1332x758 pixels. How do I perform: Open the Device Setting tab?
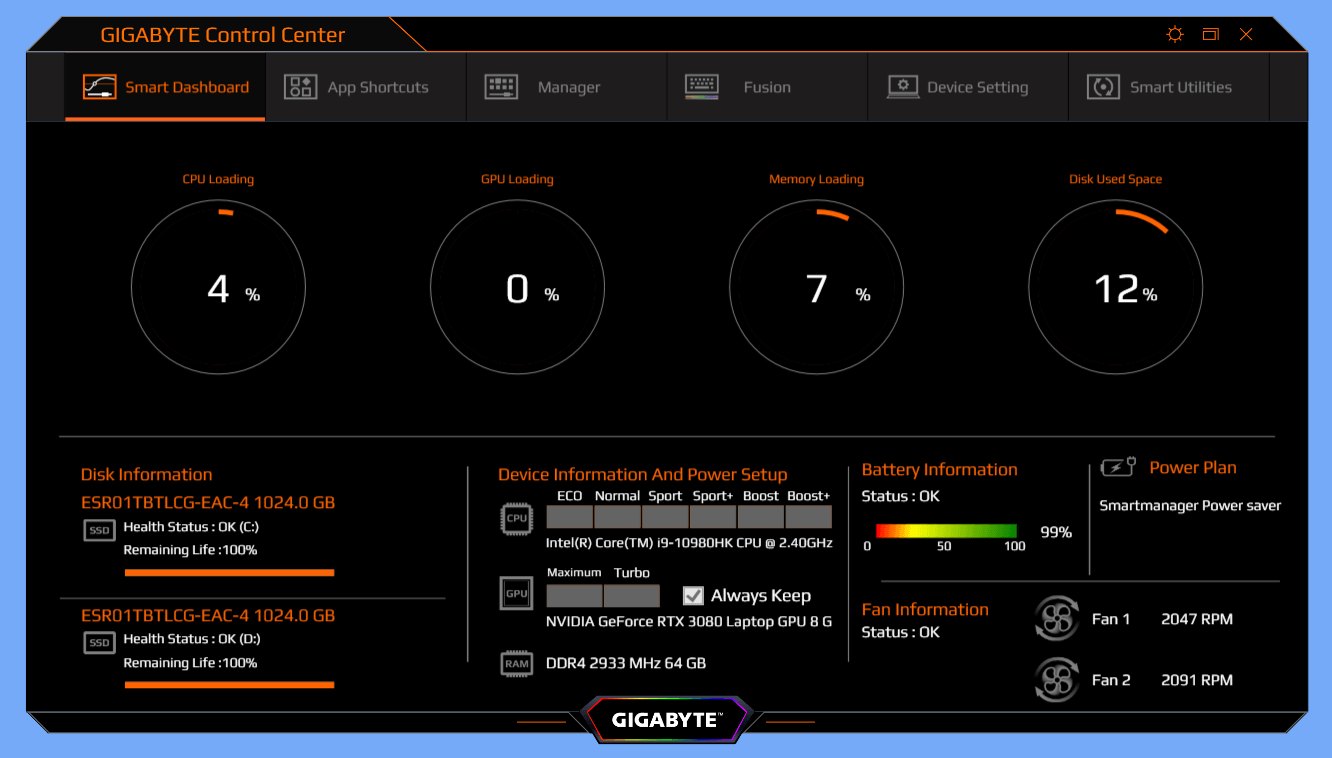coord(967,87)
